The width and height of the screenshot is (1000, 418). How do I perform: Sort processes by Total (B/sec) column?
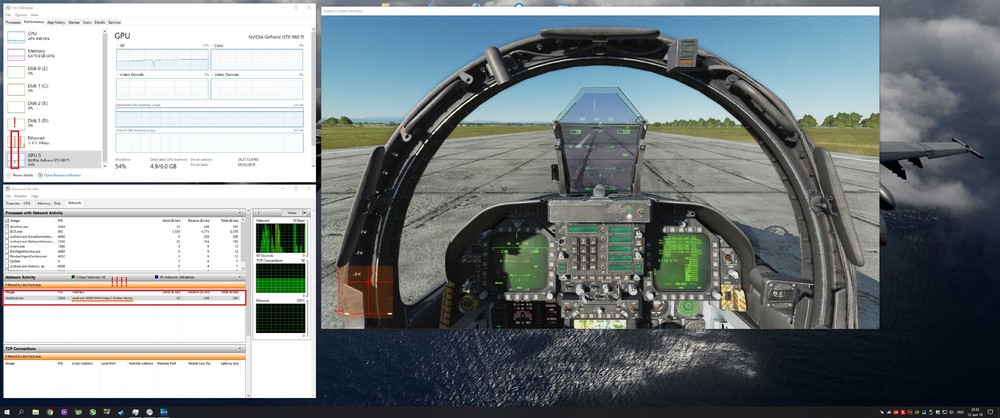pyautogui.click(x=230, y=220)
